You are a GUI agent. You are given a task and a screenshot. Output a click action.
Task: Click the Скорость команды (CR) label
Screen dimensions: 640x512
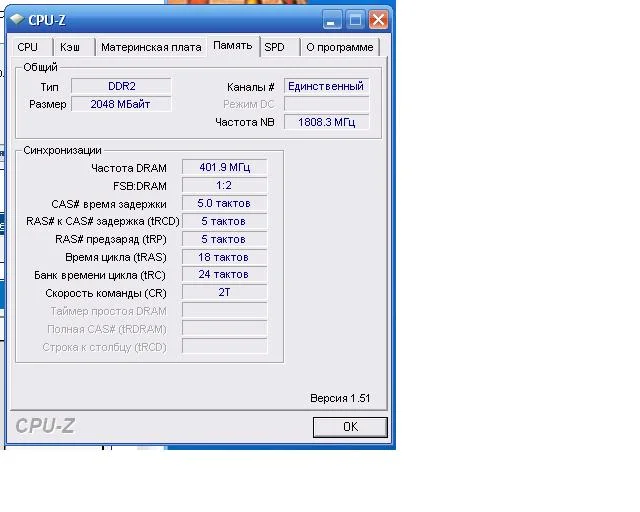pos(106,293)
